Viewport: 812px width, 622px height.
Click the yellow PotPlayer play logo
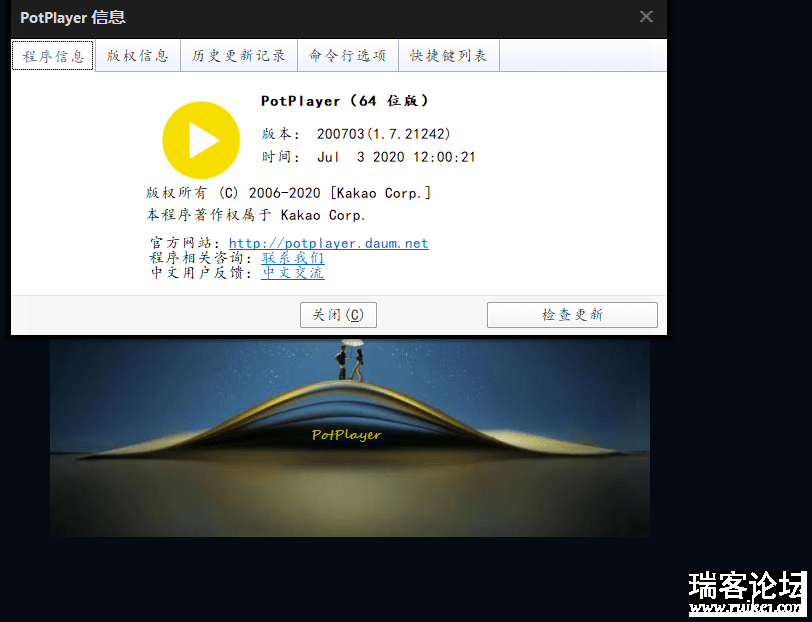tap(201, 140)
